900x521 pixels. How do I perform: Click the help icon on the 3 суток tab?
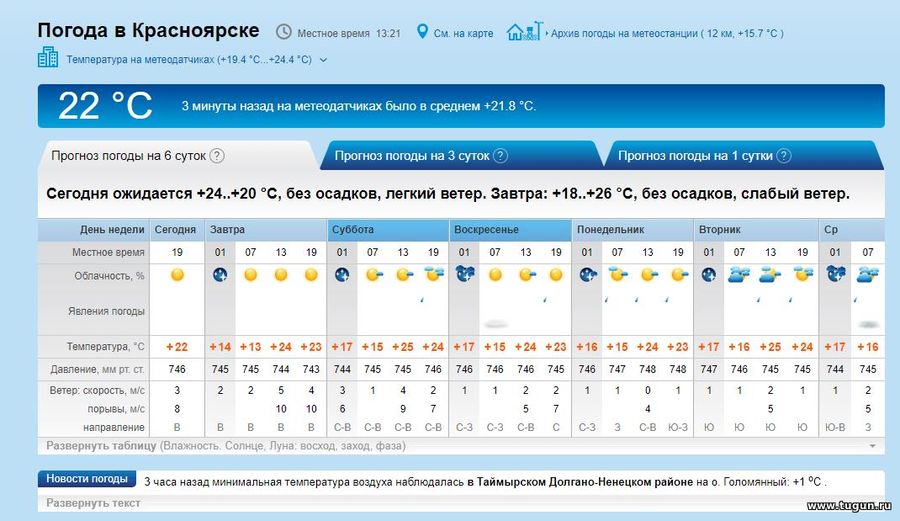coord(501,155)
